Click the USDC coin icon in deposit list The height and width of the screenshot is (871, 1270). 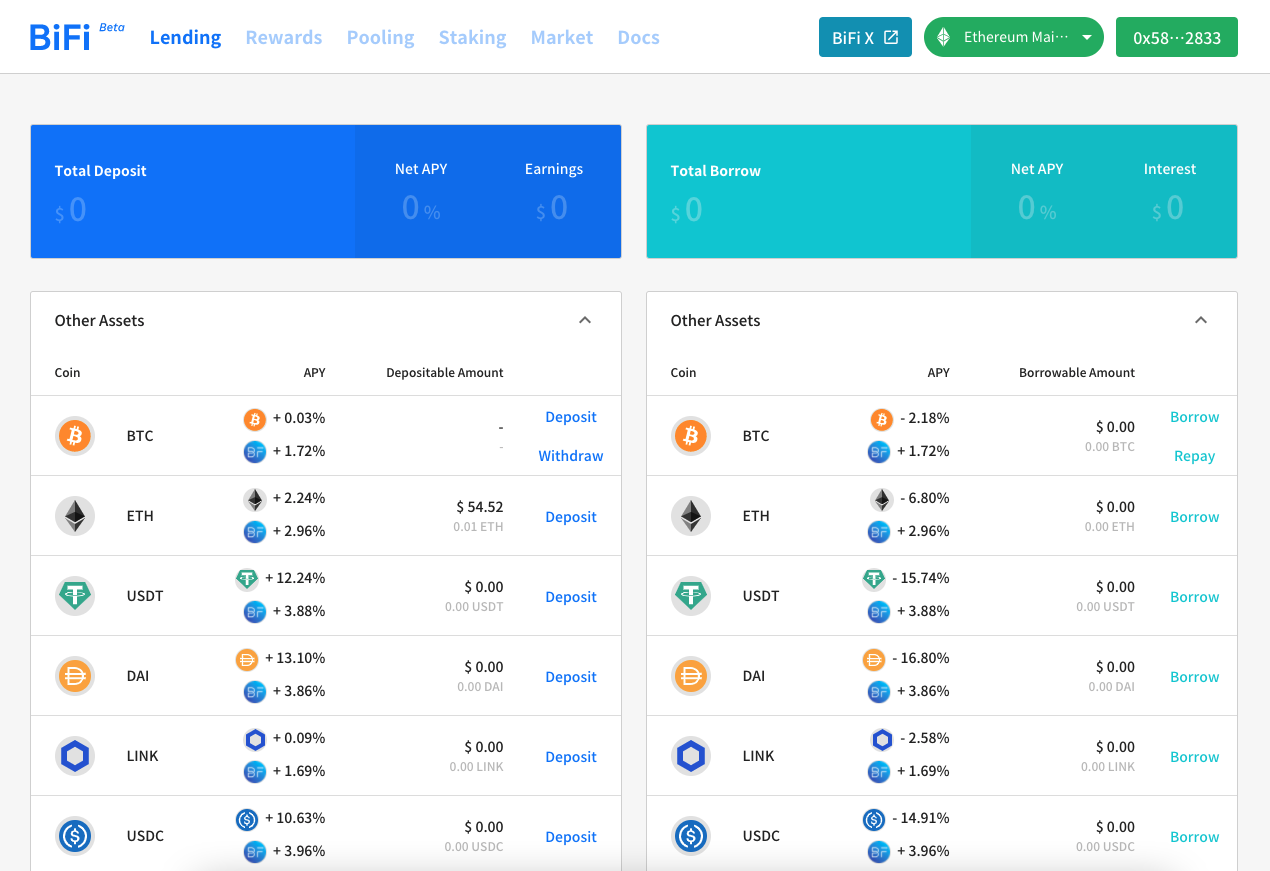click(x=75, y=836)
